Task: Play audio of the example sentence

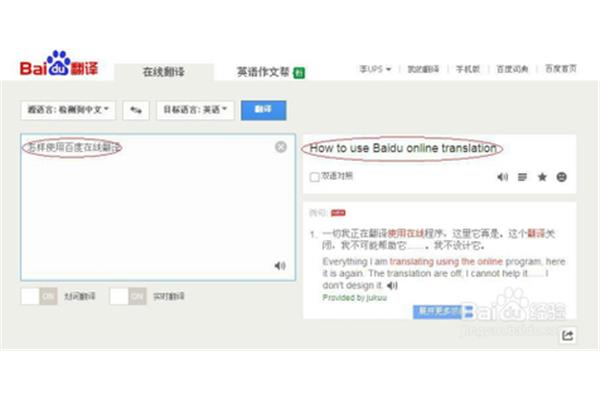Action: point(392,285)
